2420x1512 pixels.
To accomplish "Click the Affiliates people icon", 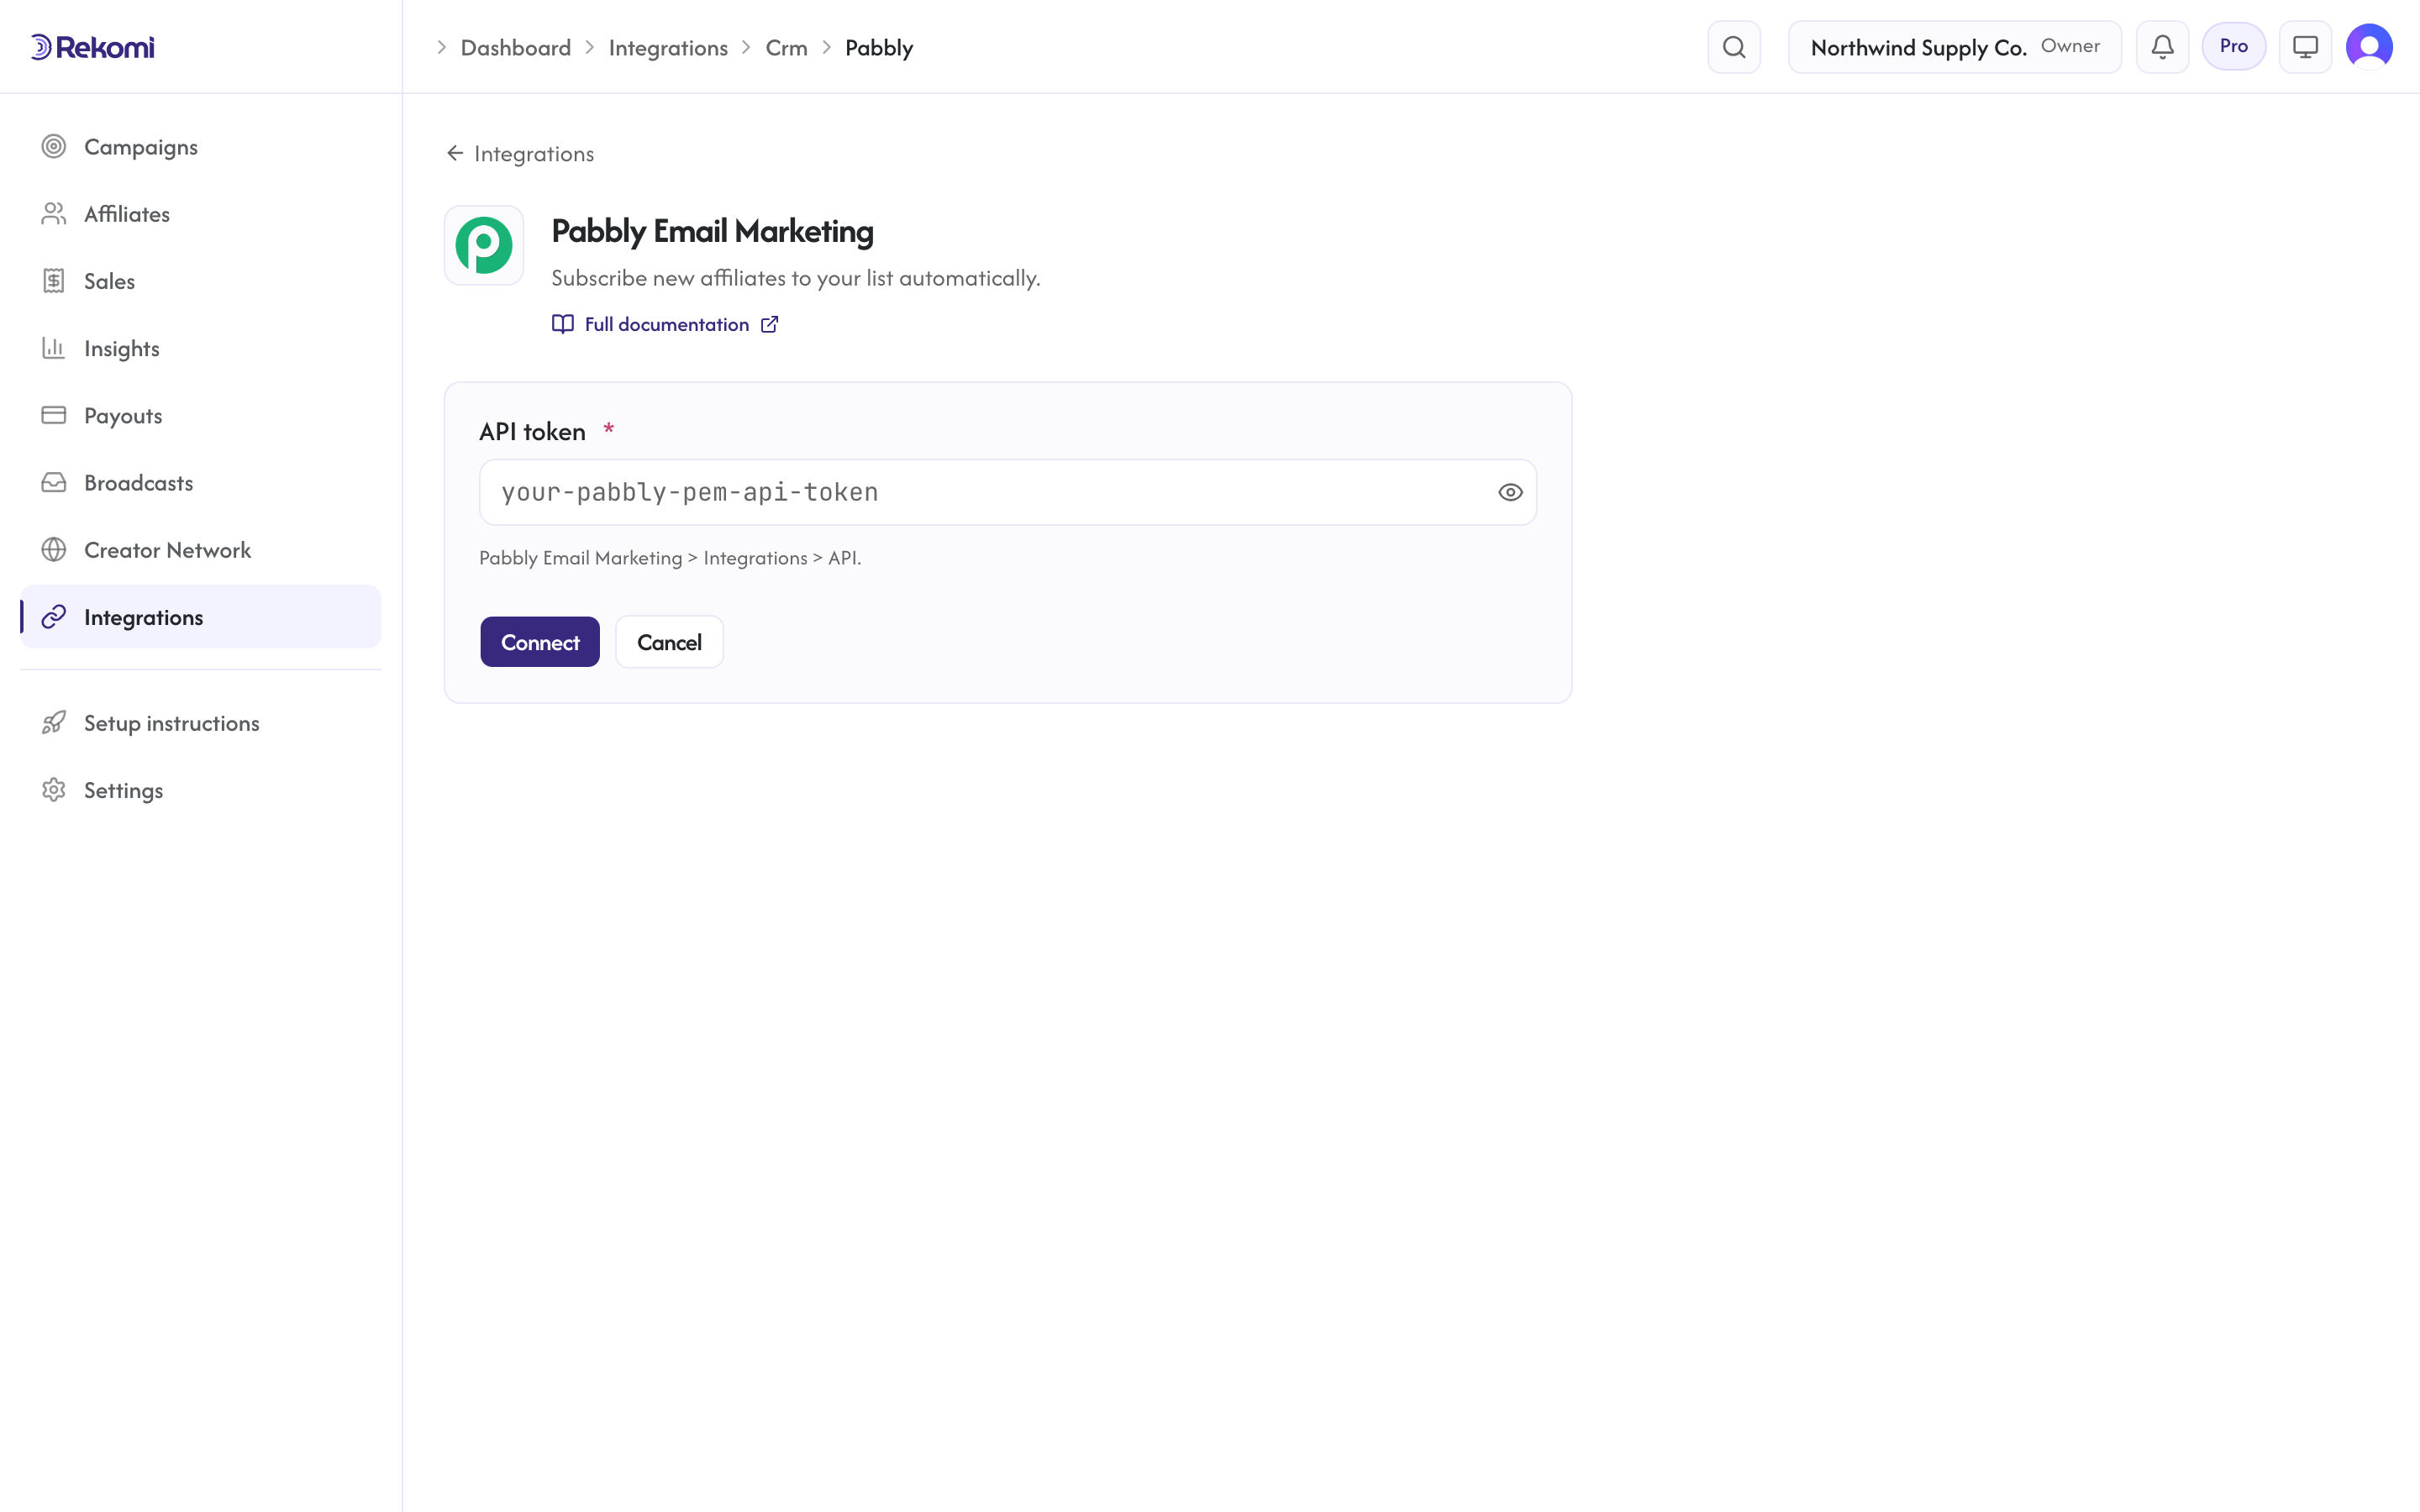I will point(54,214).
